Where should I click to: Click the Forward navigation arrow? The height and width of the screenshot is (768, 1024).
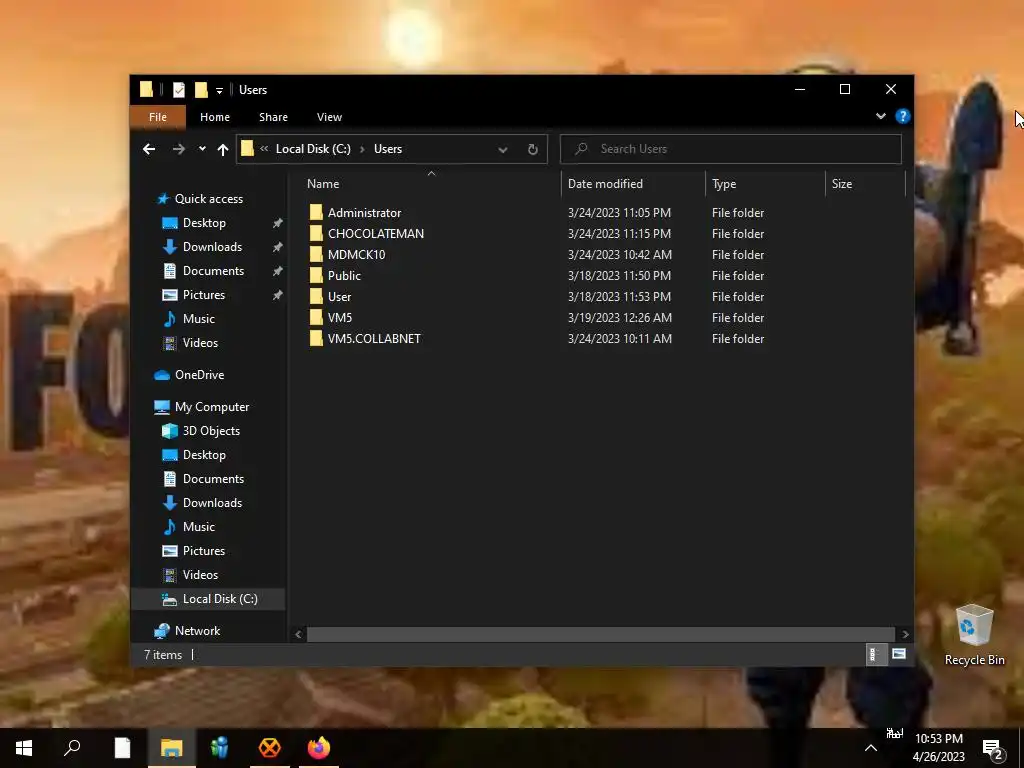pos(178,149)
